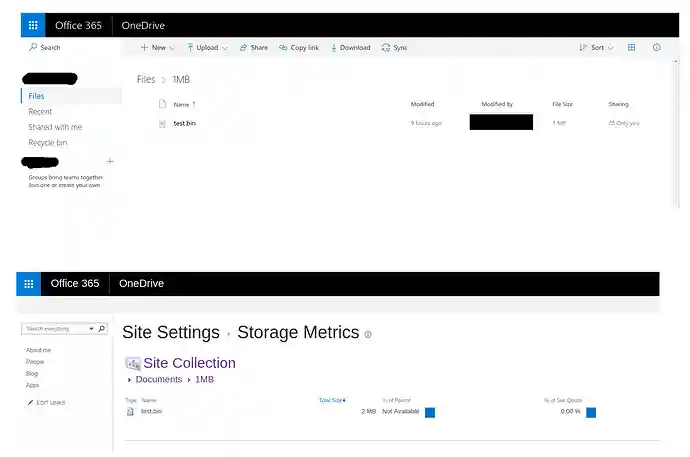The height and width of the screenshot is (457, 690).
Task: Click the 1MB breadcrumb under Site Collection
Action: pos(205,379)
